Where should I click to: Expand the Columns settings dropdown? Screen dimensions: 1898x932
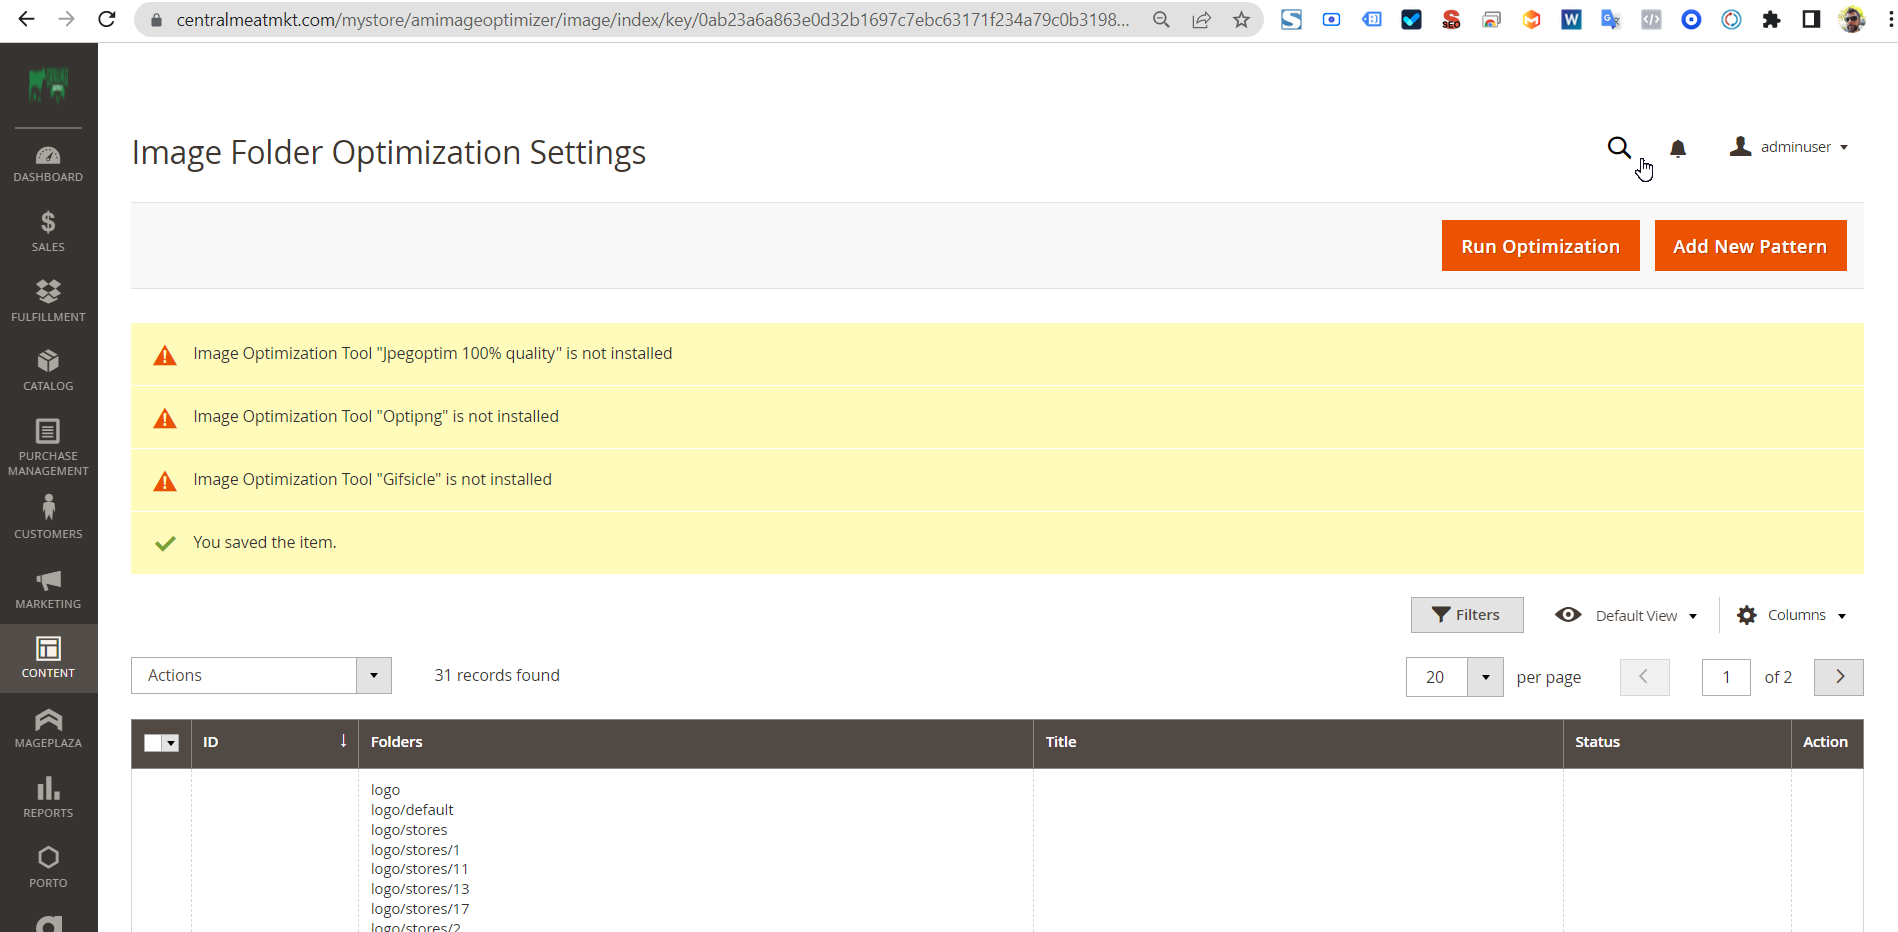pos(1792,615)
